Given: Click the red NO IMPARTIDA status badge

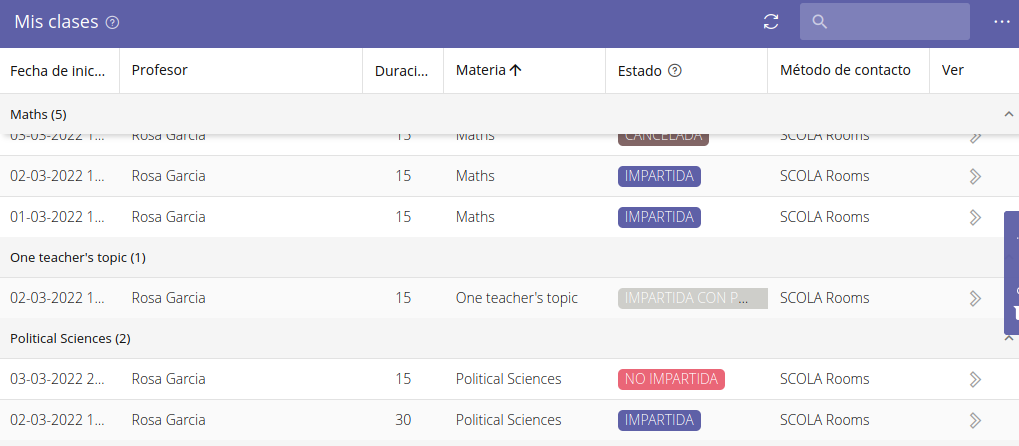Looking at the screenshot, I should click(671, 379).
